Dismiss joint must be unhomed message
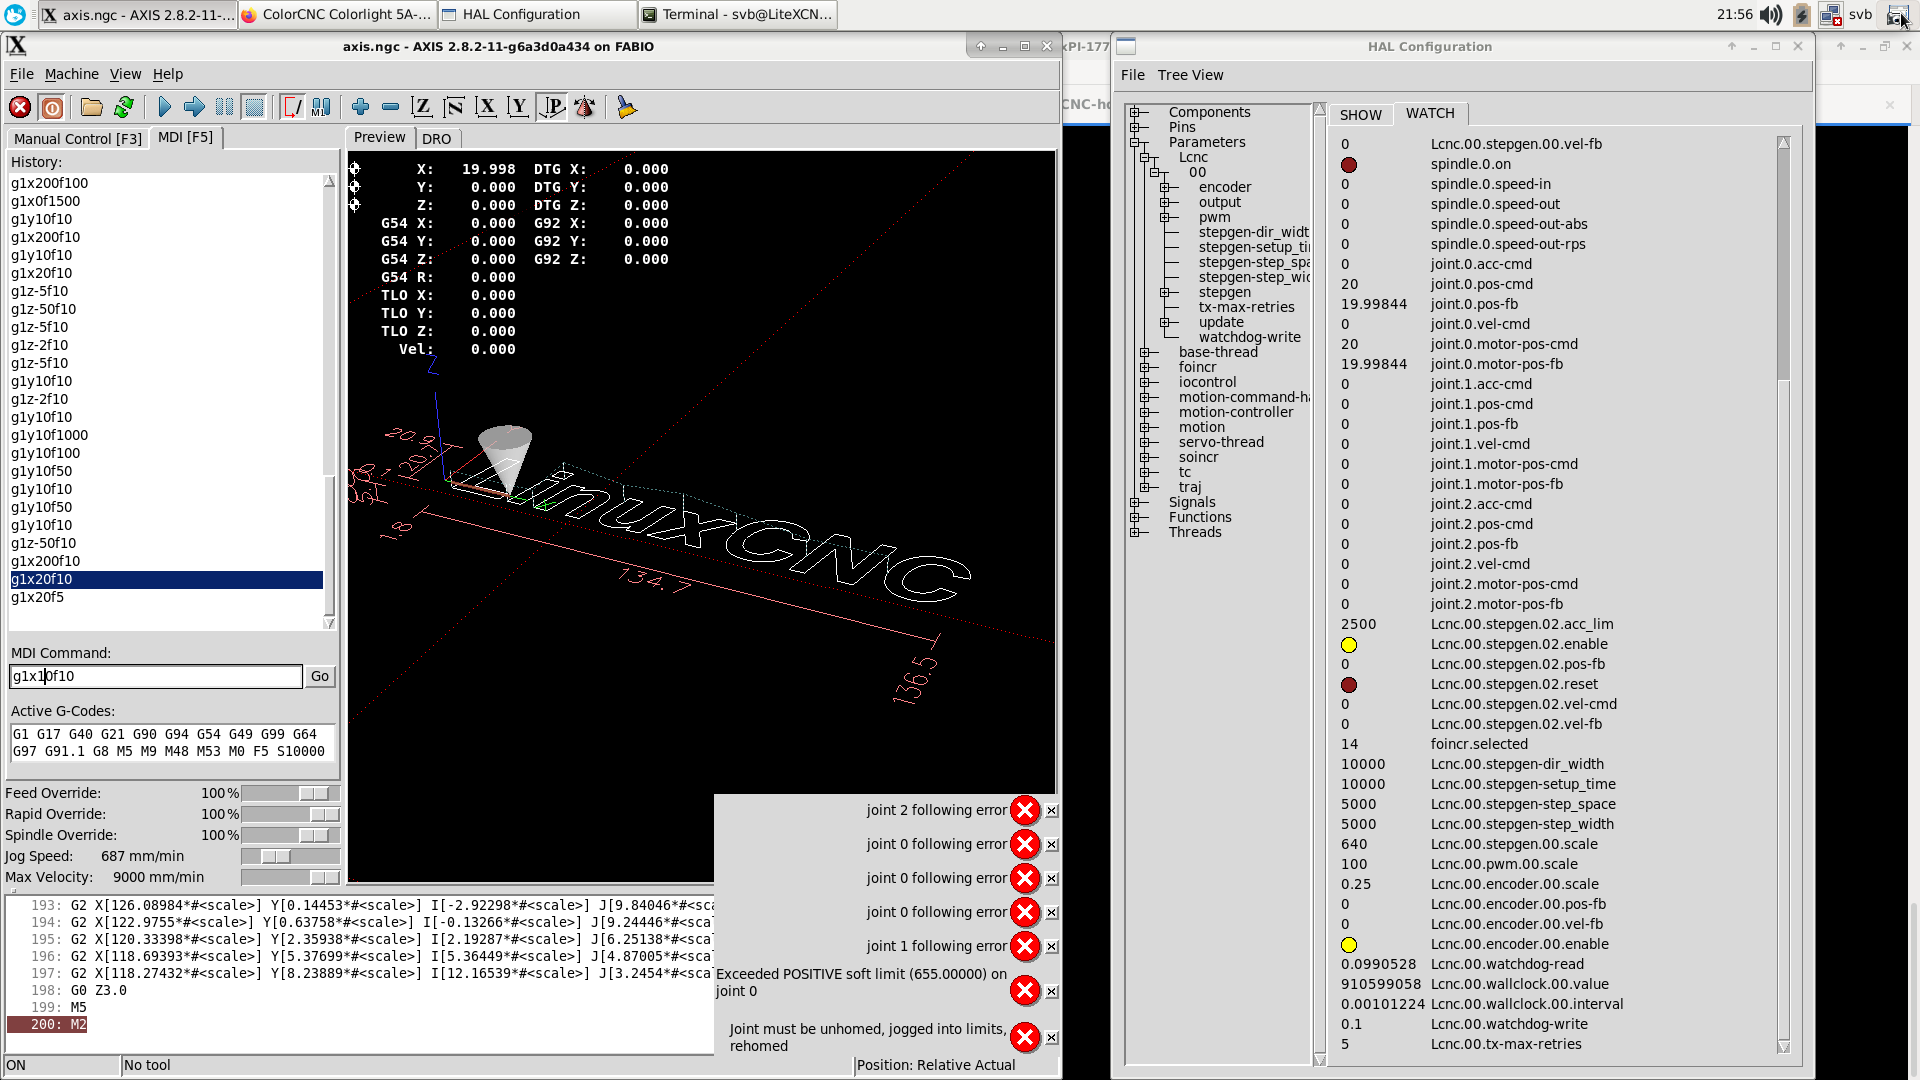Screen dimensions: 1920x1080 click(x=1052, y=1038)
